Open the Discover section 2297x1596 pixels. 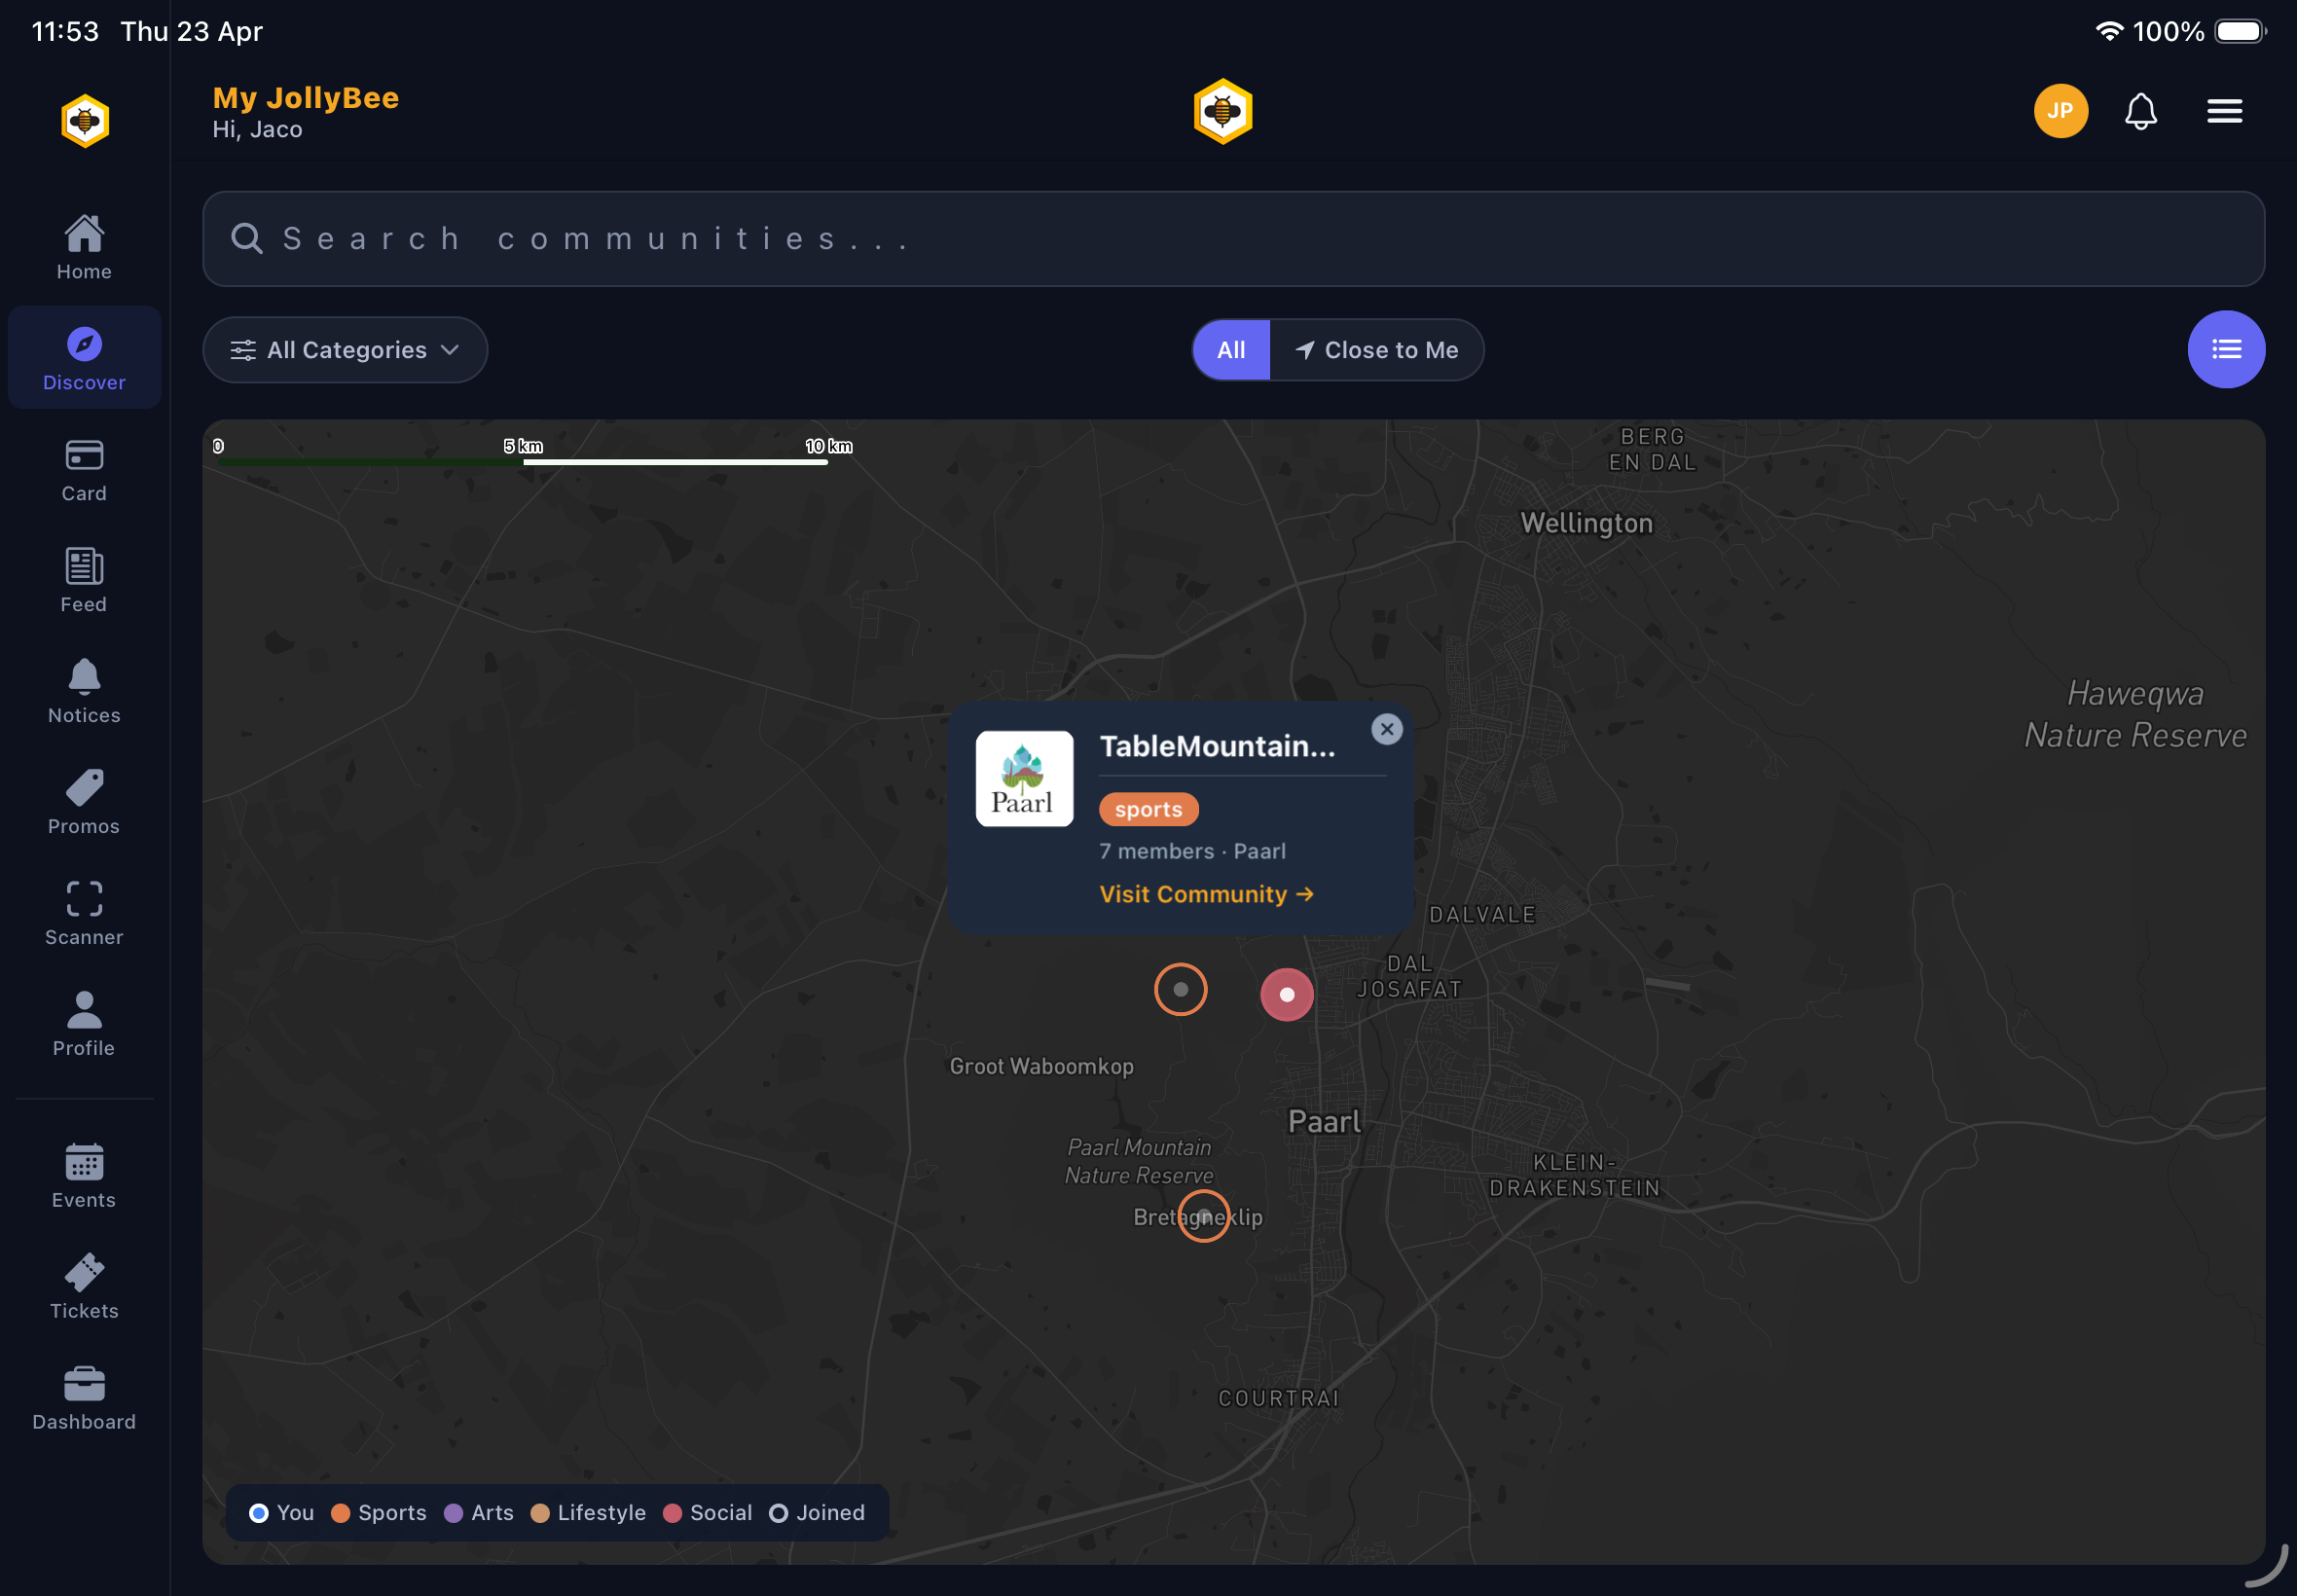click(x=84, y=357)
